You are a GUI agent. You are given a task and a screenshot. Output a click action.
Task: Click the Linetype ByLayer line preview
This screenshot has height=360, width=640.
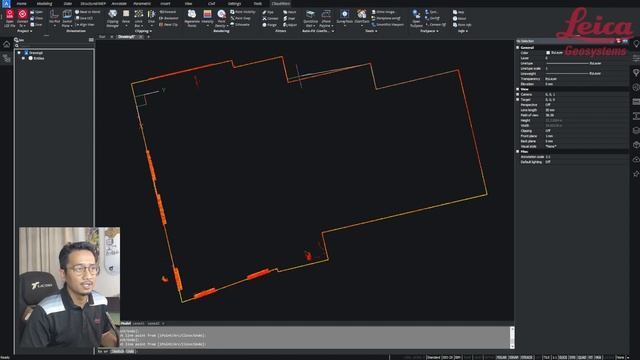tap(567, 63)
